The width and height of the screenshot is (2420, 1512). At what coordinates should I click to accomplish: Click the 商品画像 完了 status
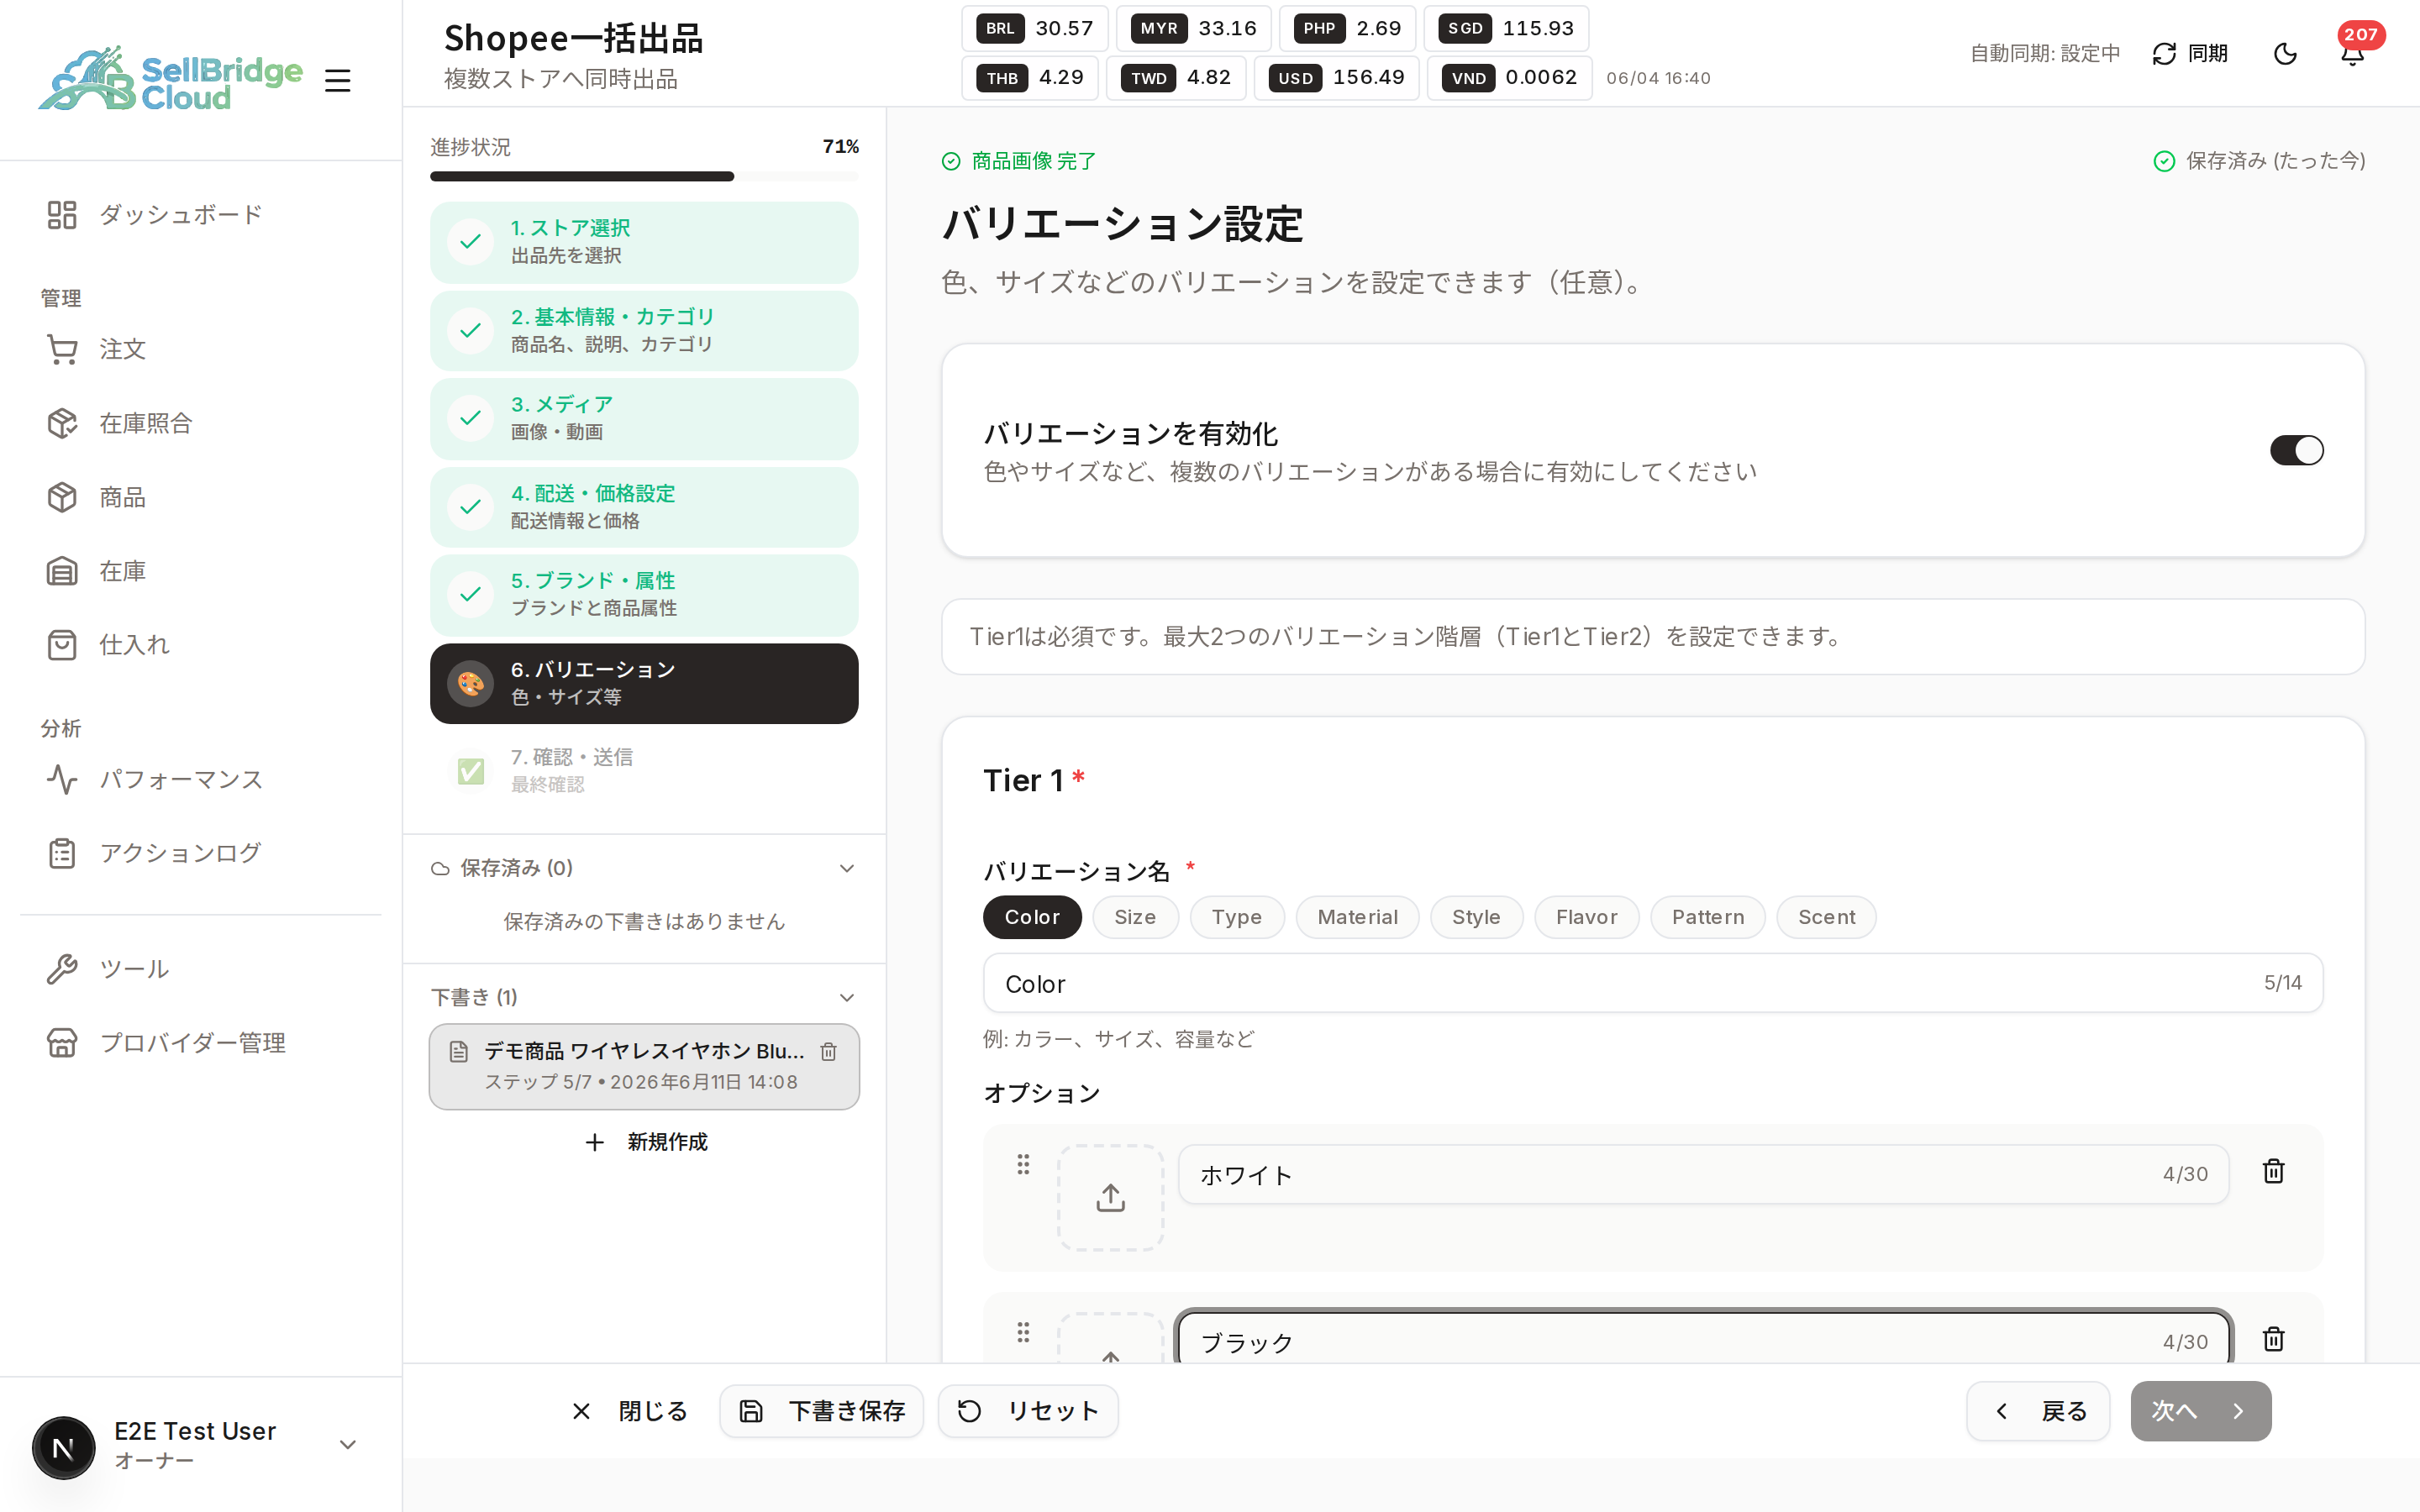pos(1019,161)
